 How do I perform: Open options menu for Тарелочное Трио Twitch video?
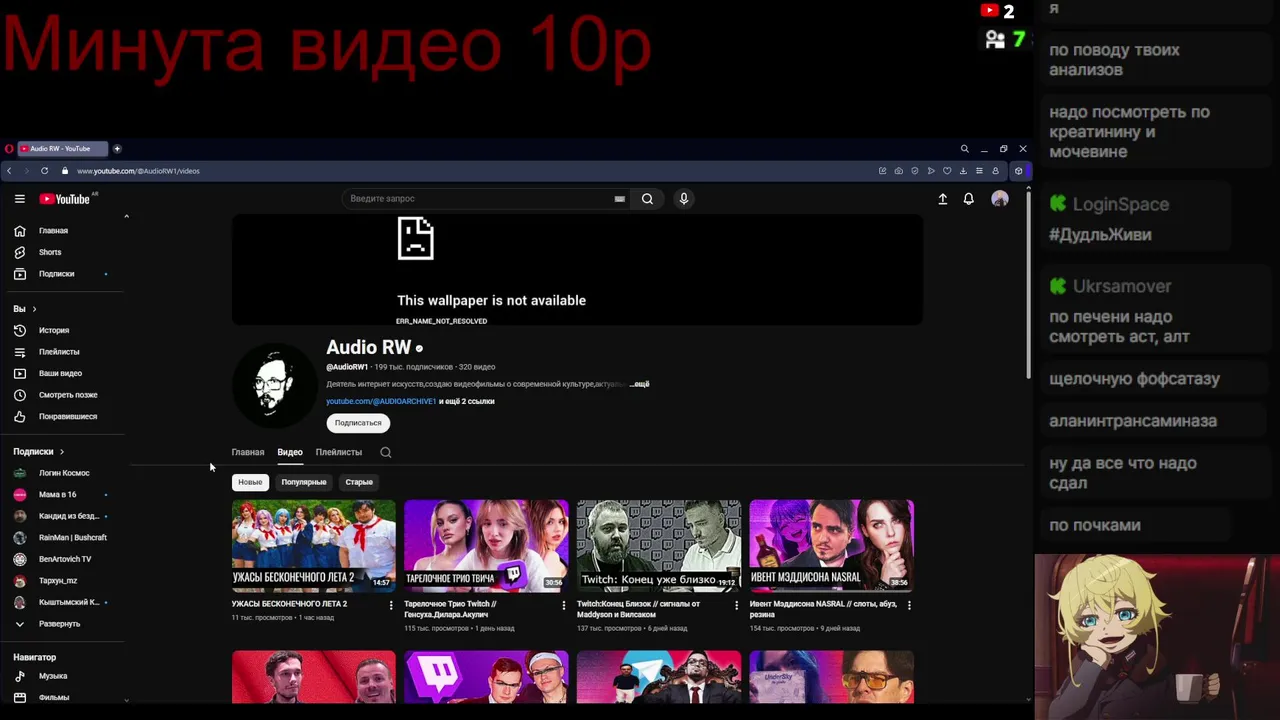pyautogui.click(x=563, y=605)
